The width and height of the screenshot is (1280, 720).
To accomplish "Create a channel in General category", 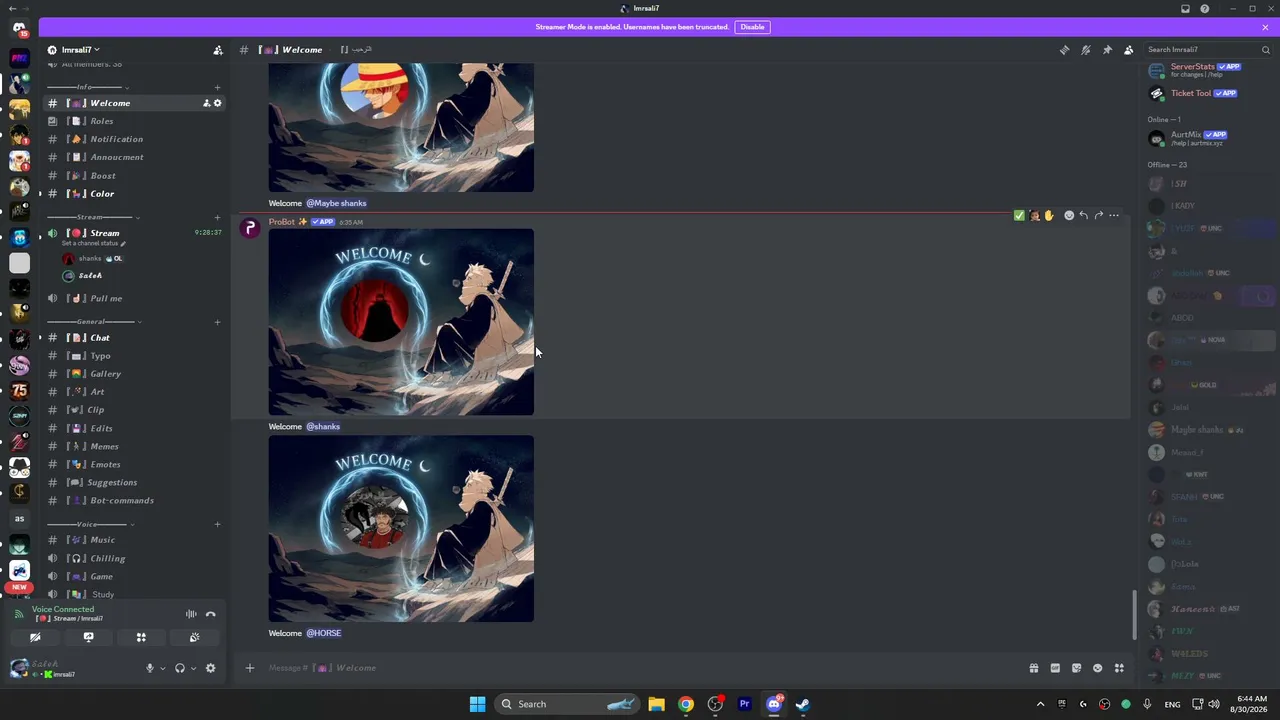I will (x=217, y=322).
